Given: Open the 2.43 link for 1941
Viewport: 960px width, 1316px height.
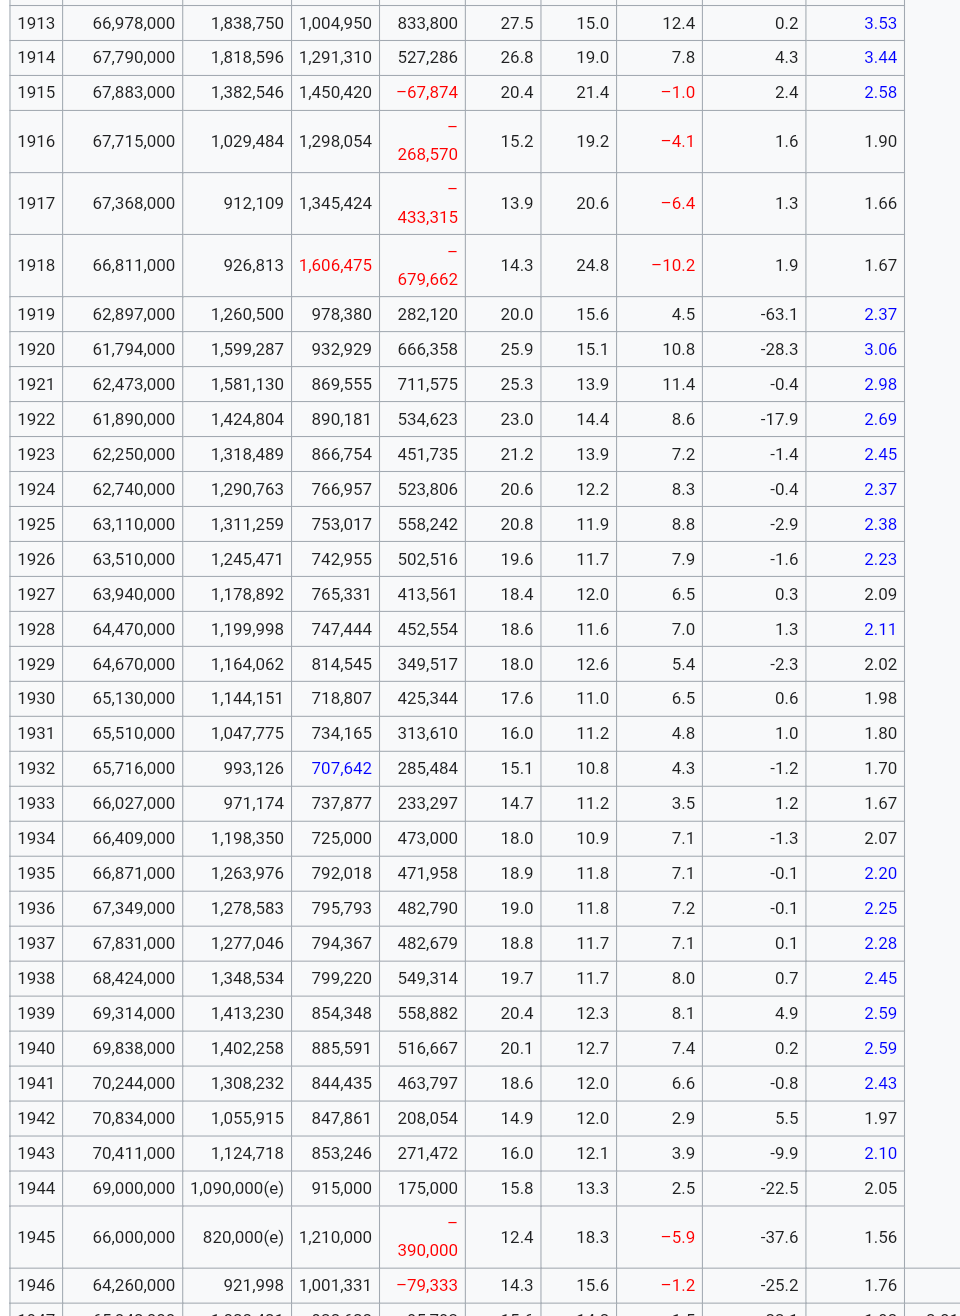Looking at the screenshot, I should 880,1084.
